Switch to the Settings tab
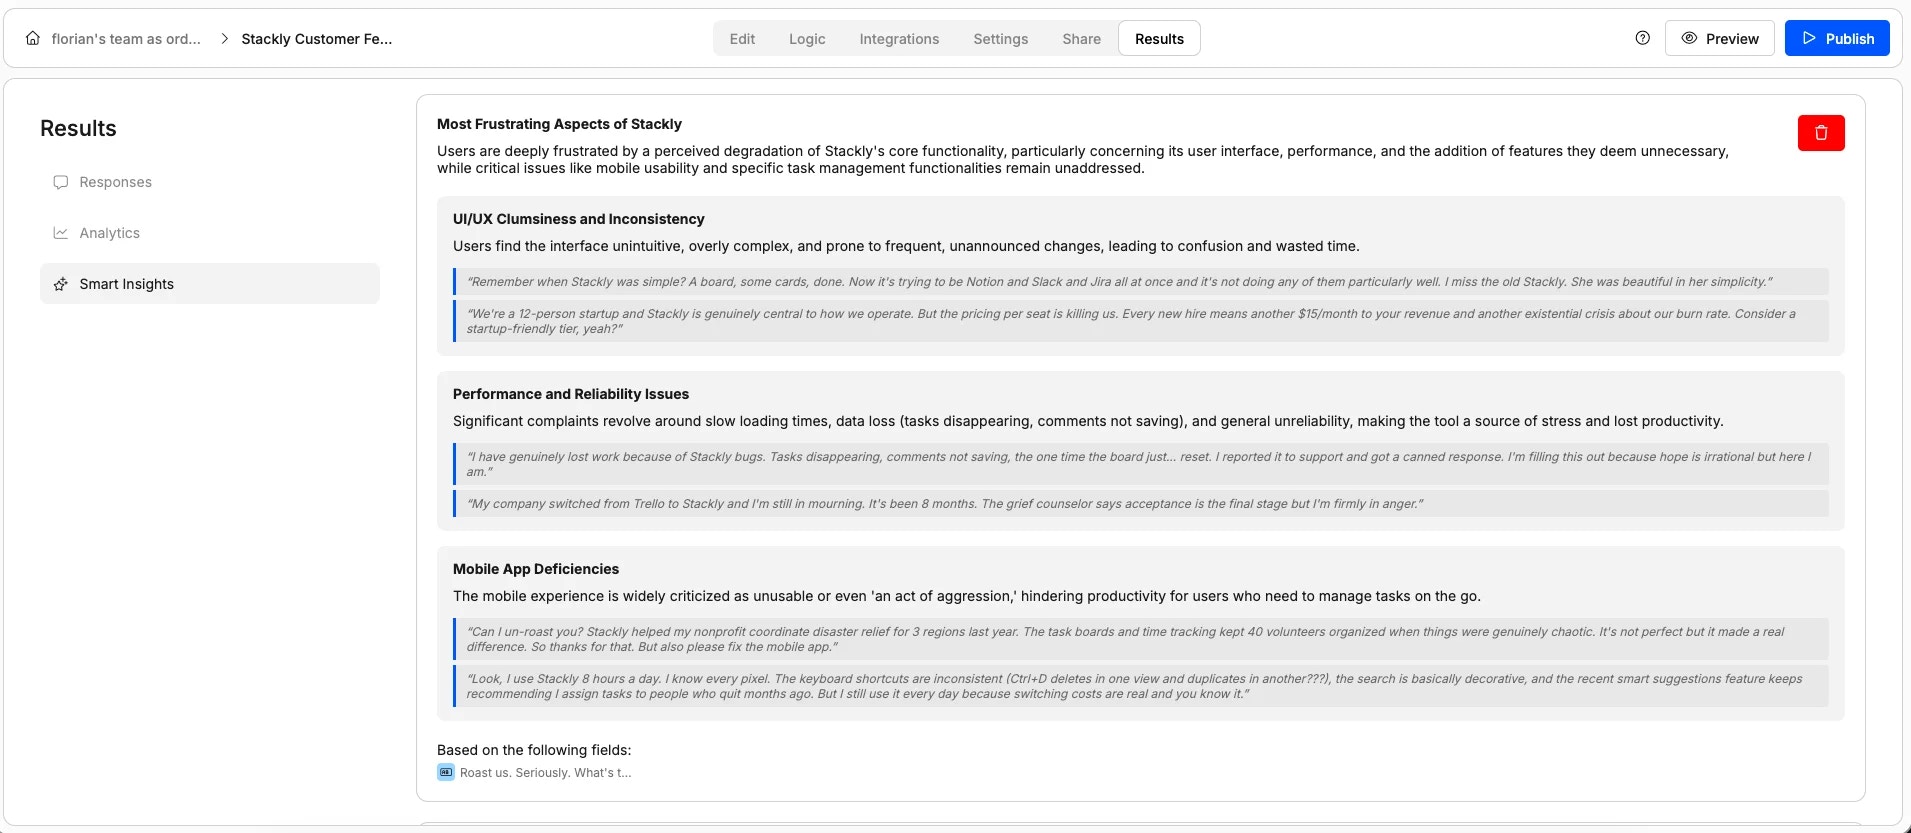The width and height of the screenshot is (1911, 833). [1000, 38]
